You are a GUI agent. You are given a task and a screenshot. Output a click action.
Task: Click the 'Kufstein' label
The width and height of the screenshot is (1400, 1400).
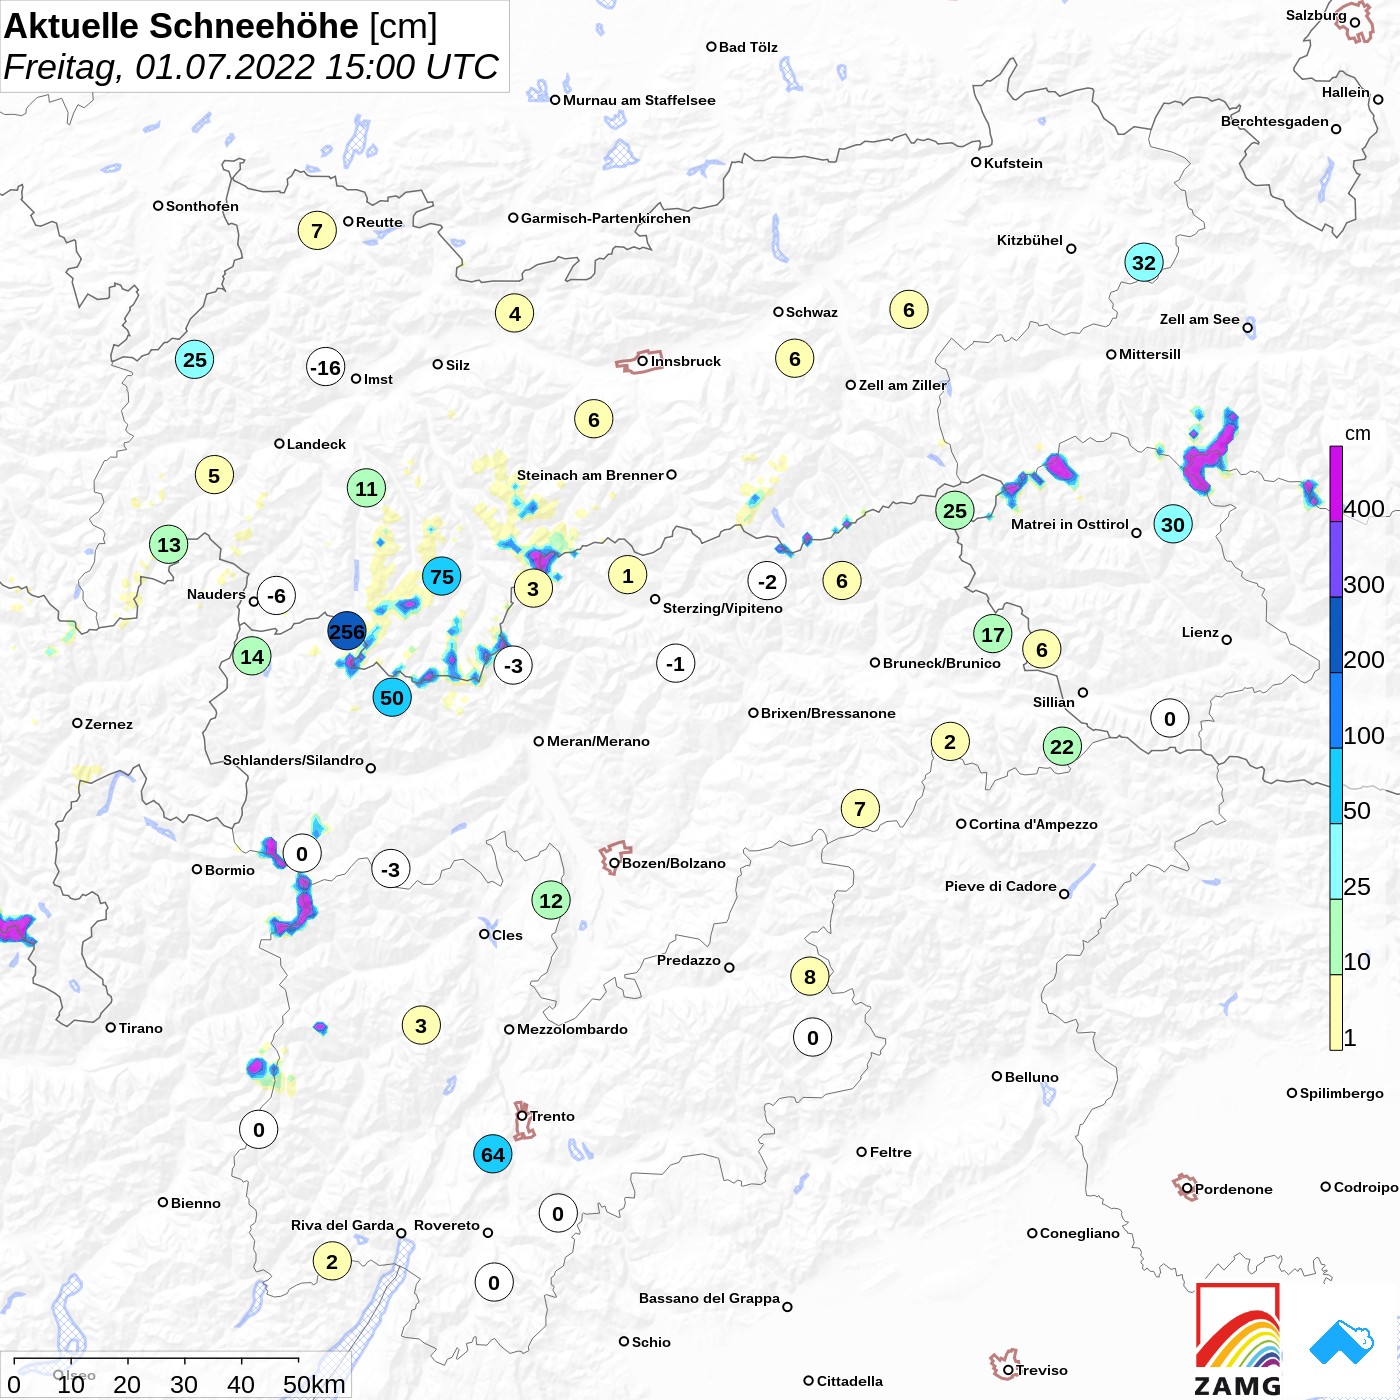[1013, 163]
